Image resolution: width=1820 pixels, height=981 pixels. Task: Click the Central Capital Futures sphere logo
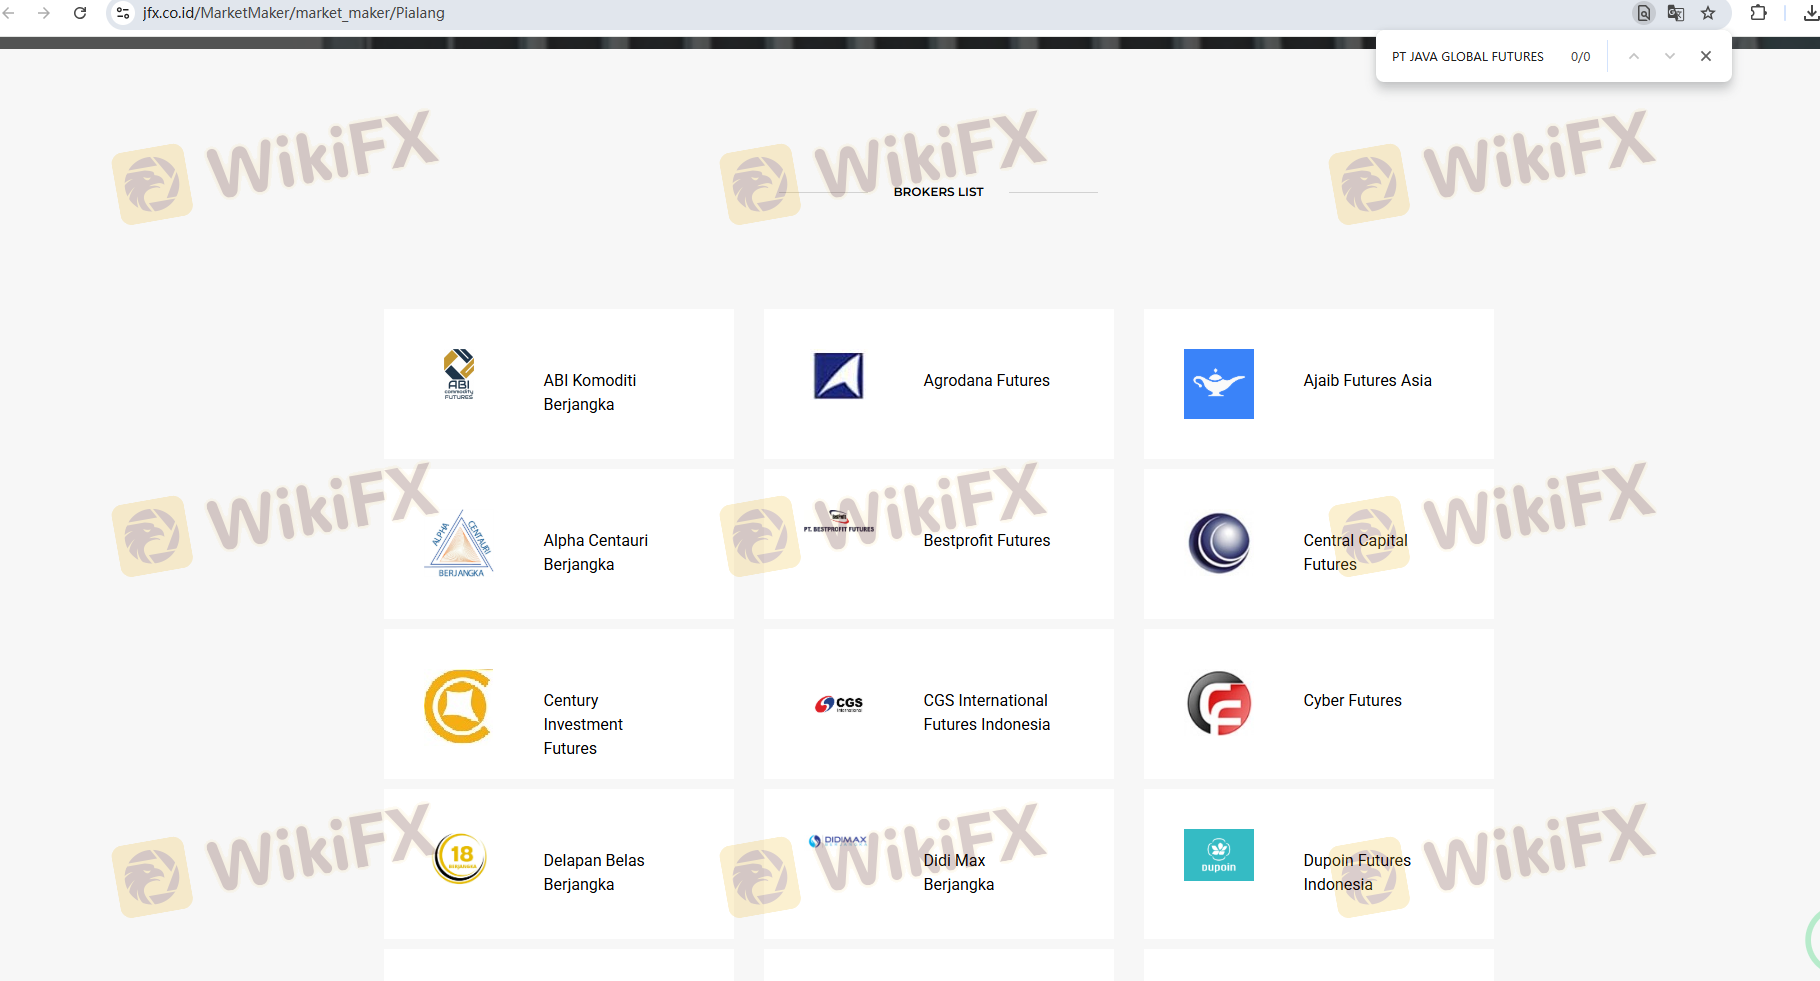click(x=1218, y=543)
